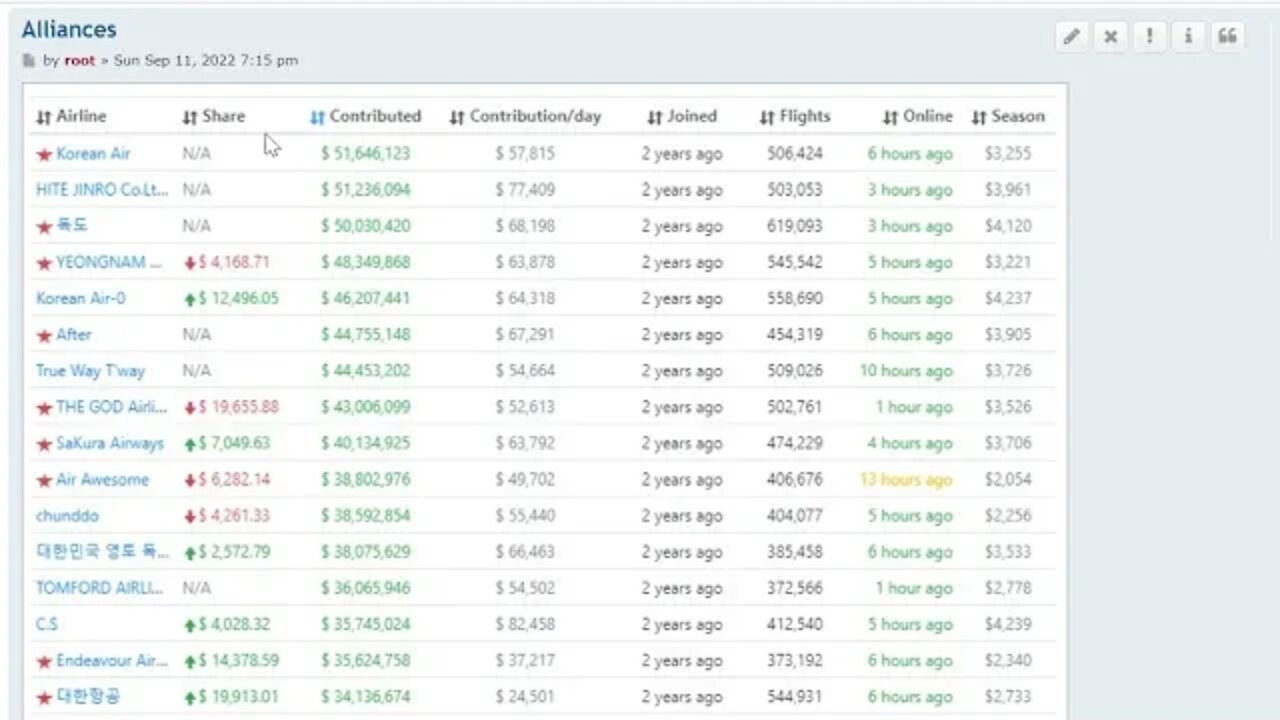Open the True Way T'way airline link

90,371
